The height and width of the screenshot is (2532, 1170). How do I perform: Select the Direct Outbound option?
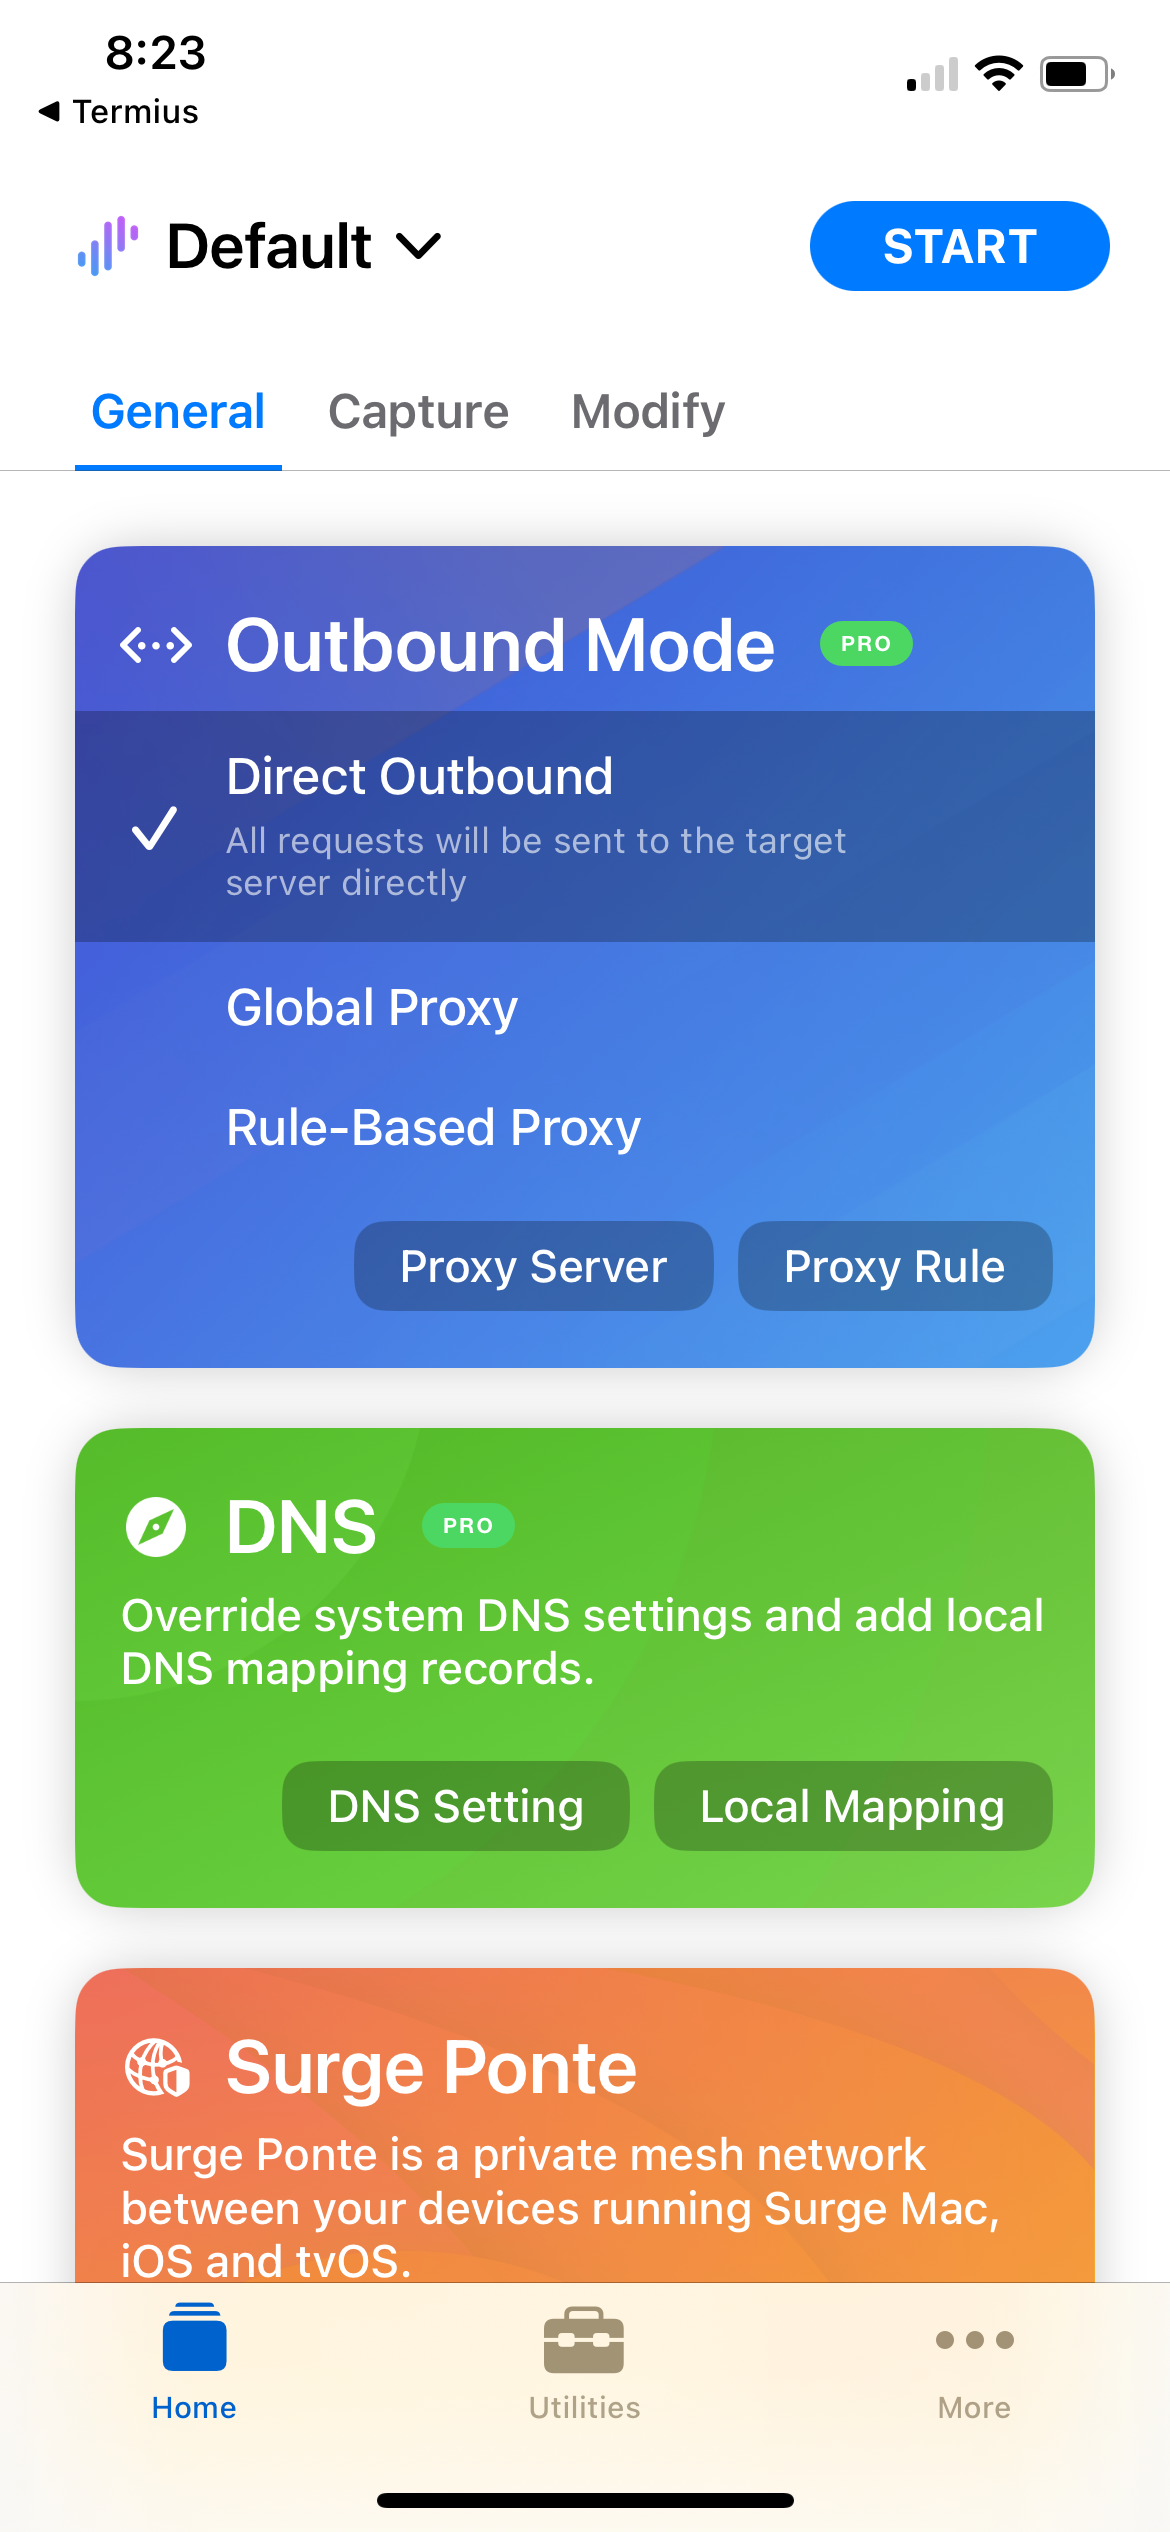(x=585, y=826)
